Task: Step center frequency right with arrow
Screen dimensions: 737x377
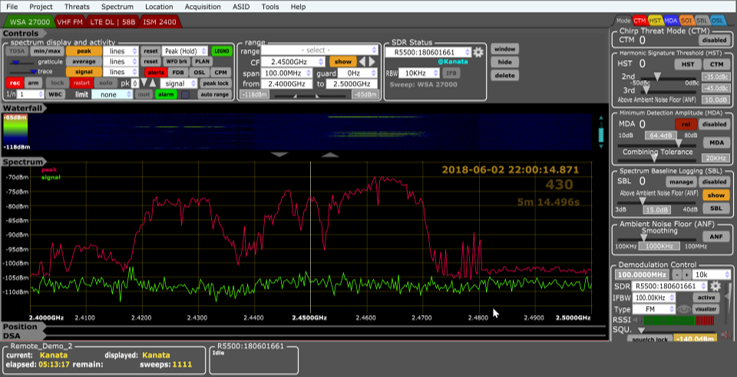Action: click(372, 62)
